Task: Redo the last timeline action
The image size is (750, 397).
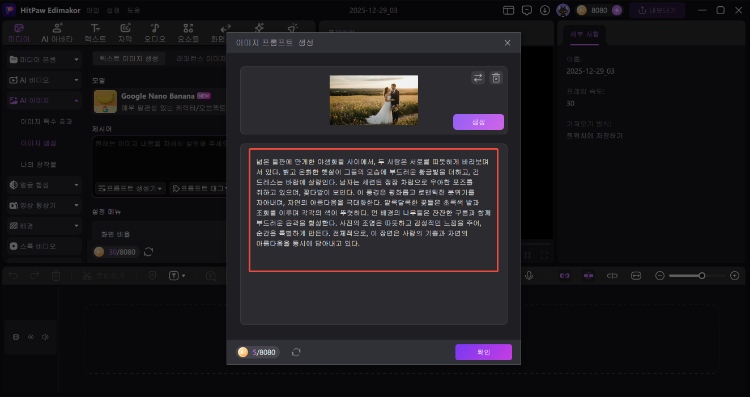Action: [34, 276]
